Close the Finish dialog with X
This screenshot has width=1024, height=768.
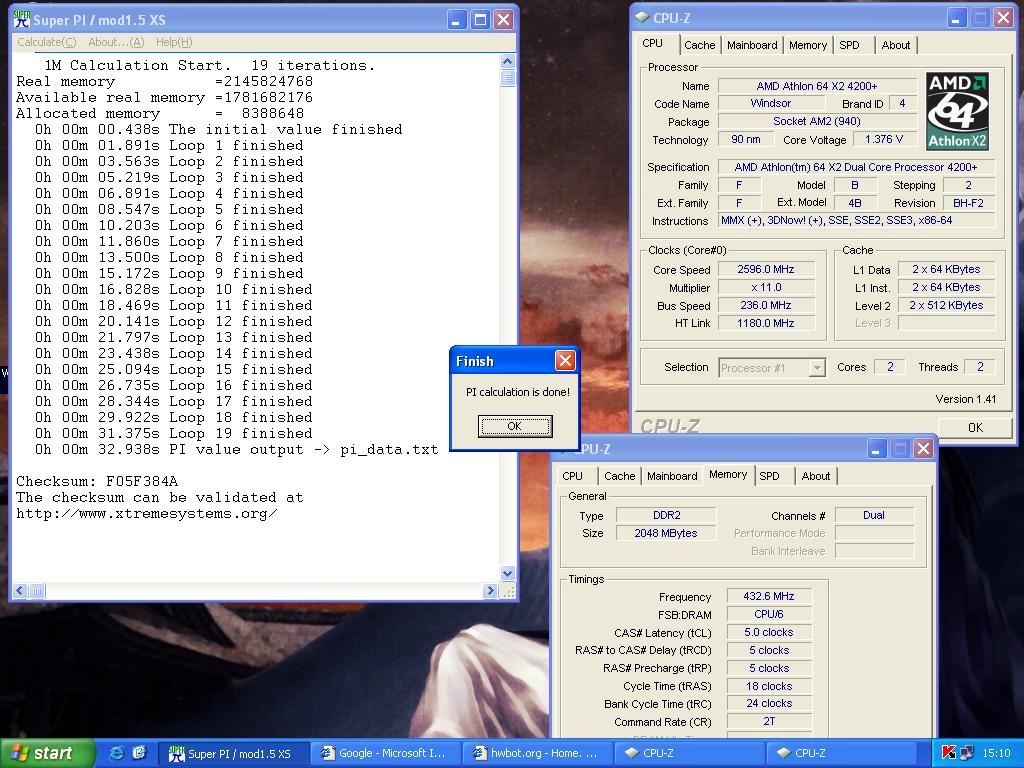565,360
